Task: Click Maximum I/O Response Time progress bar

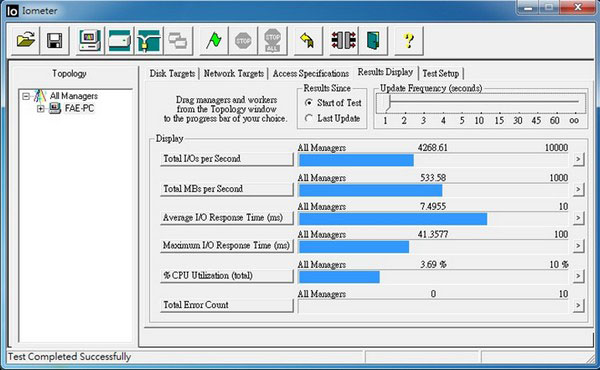Action: (x=433, y=247)
